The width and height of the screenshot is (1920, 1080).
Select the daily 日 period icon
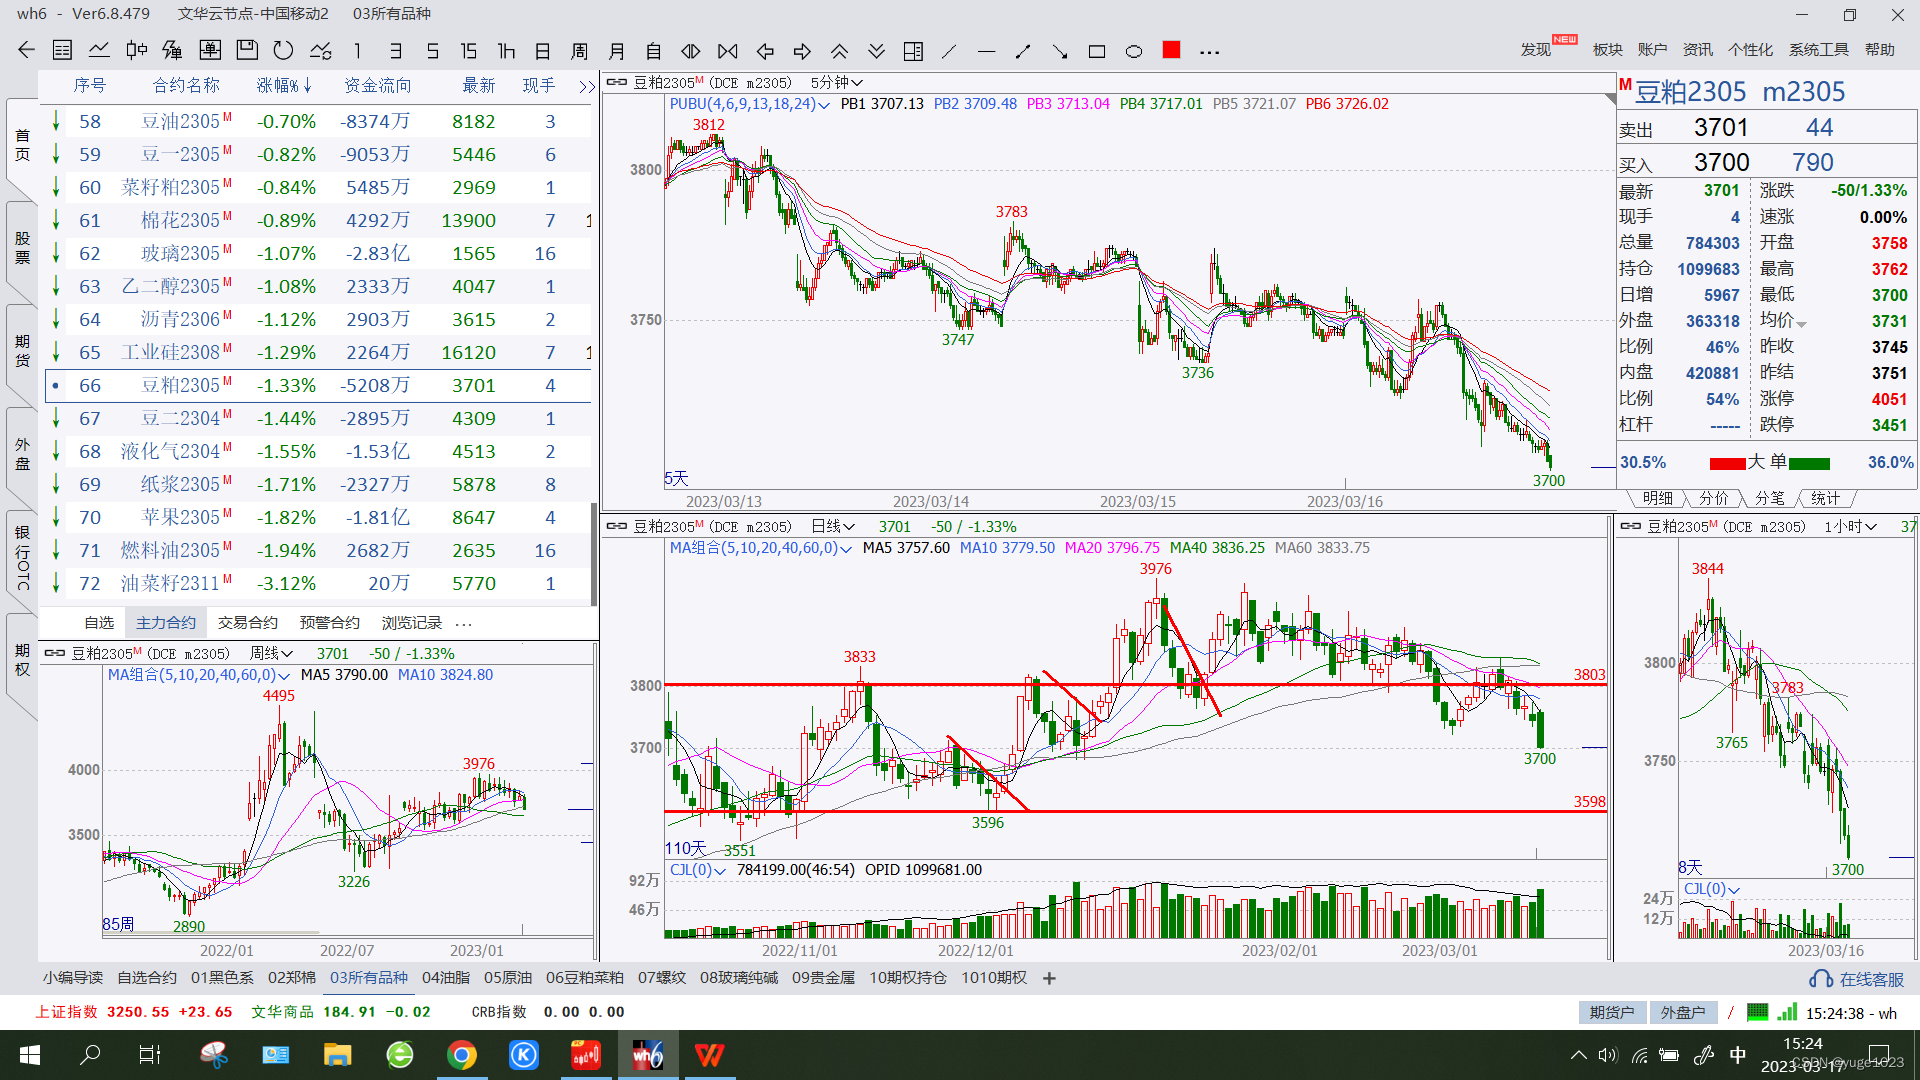tap(543, 50)
